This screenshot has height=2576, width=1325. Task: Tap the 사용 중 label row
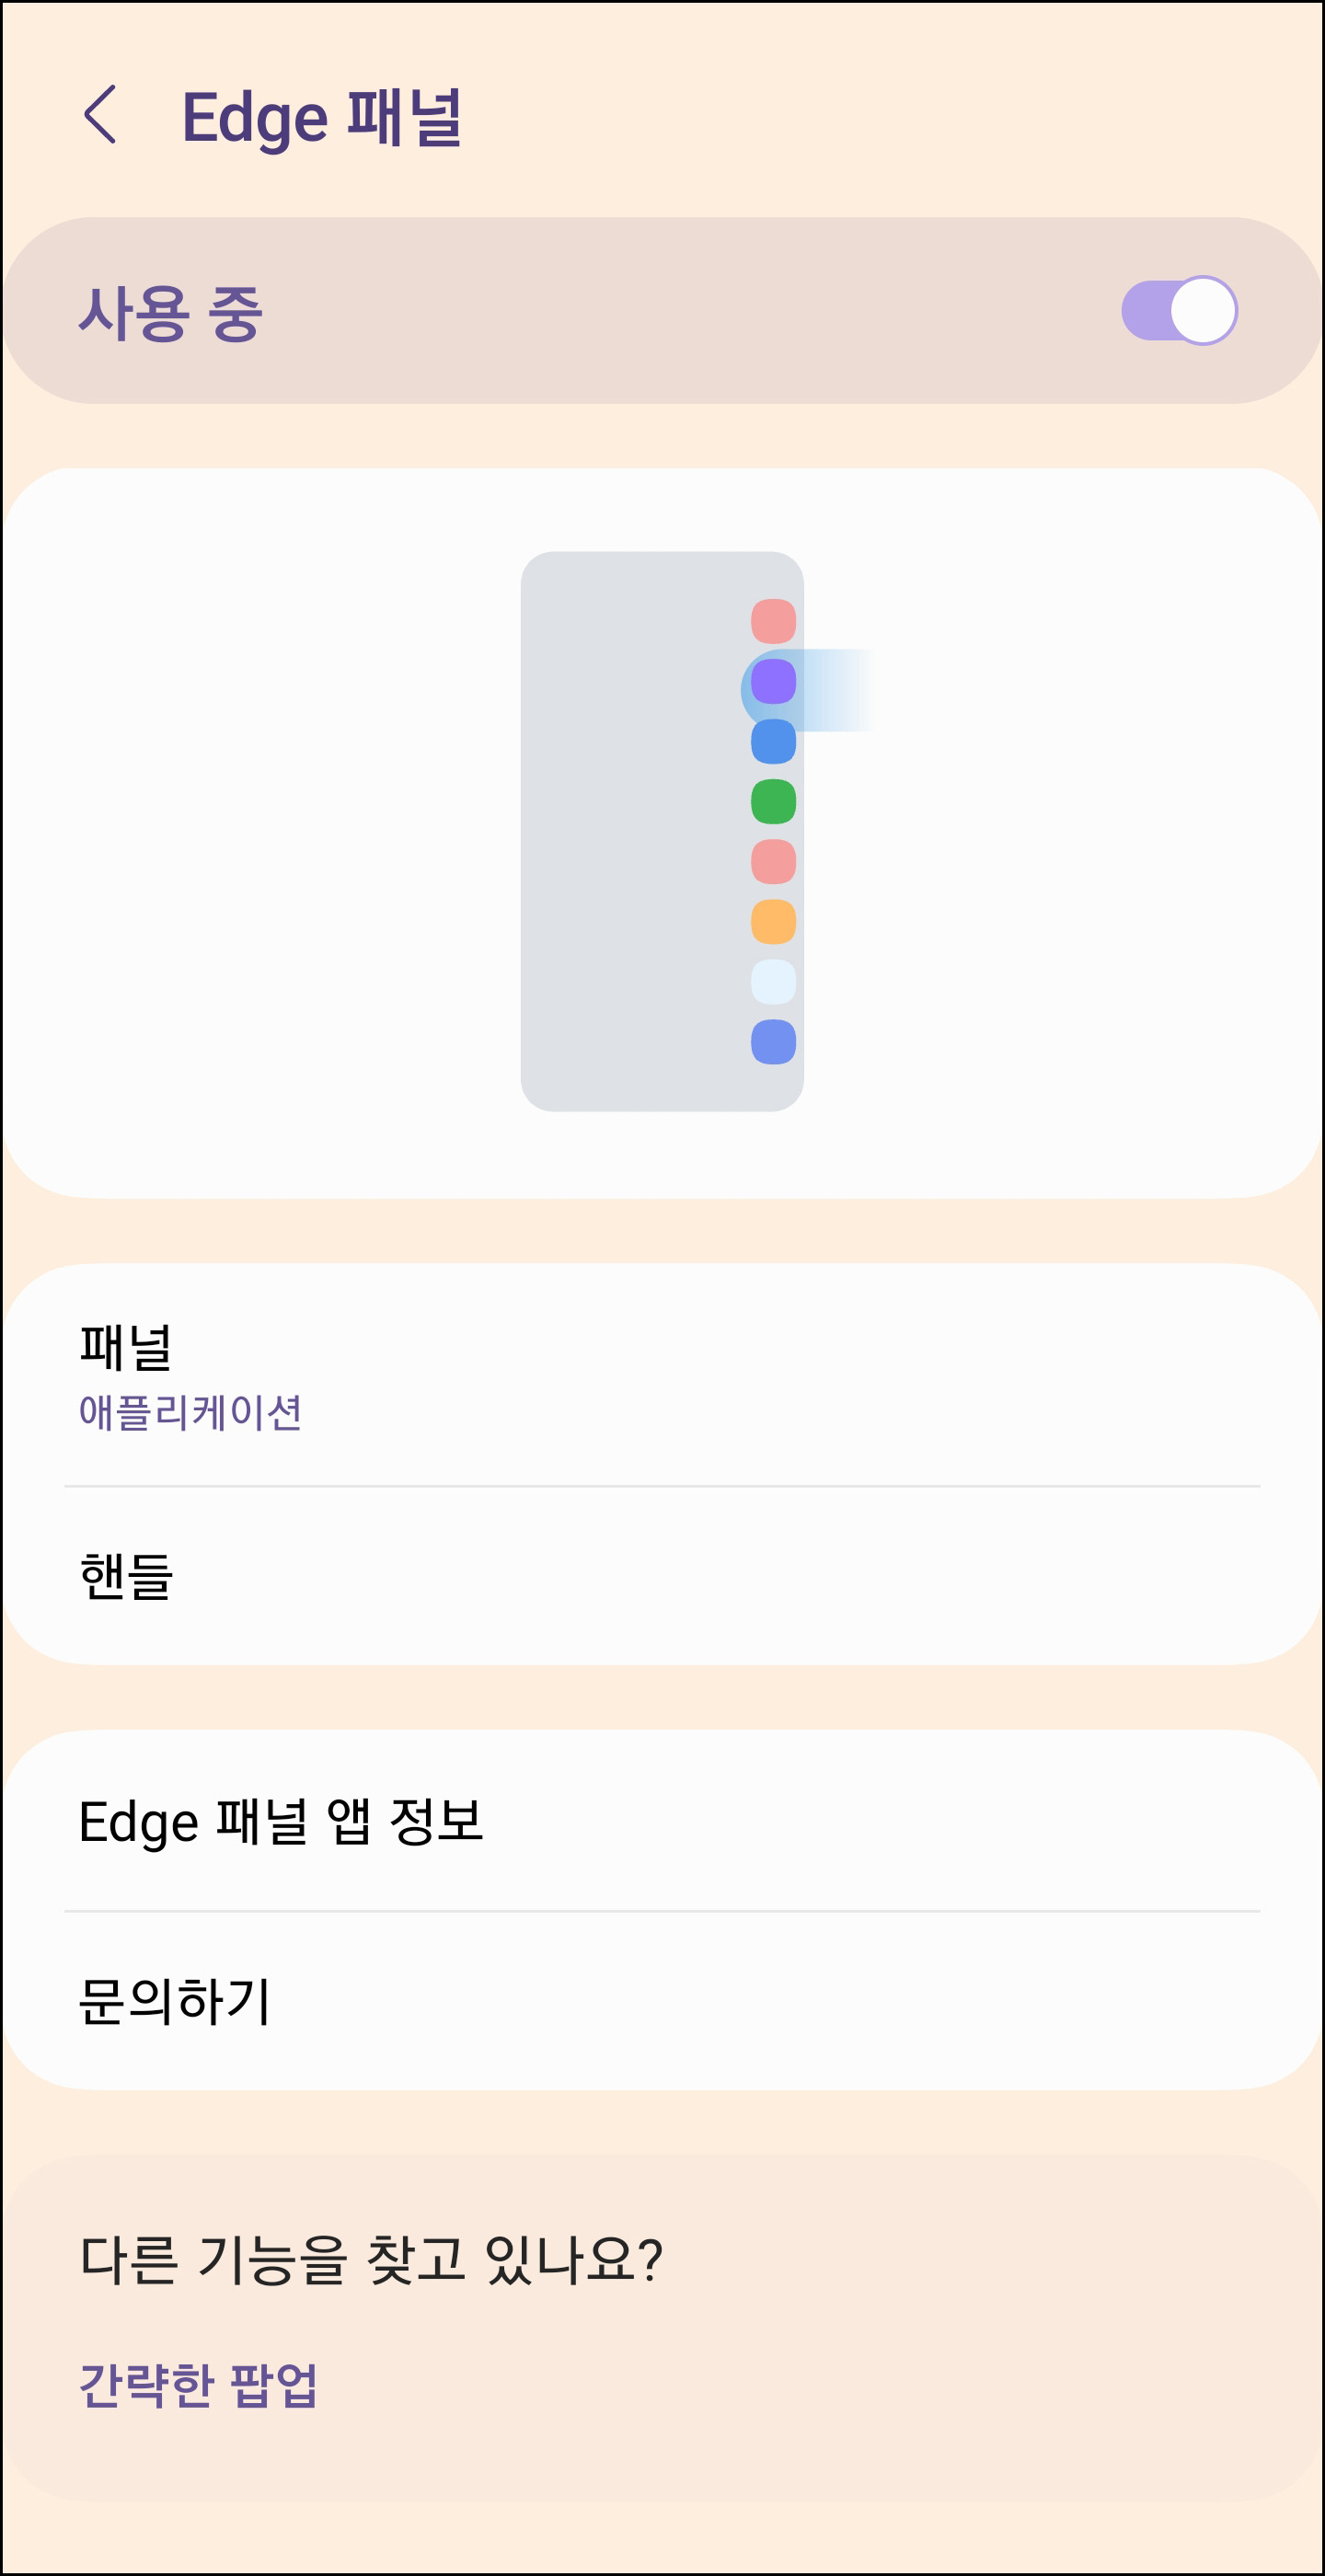point(662,311)
